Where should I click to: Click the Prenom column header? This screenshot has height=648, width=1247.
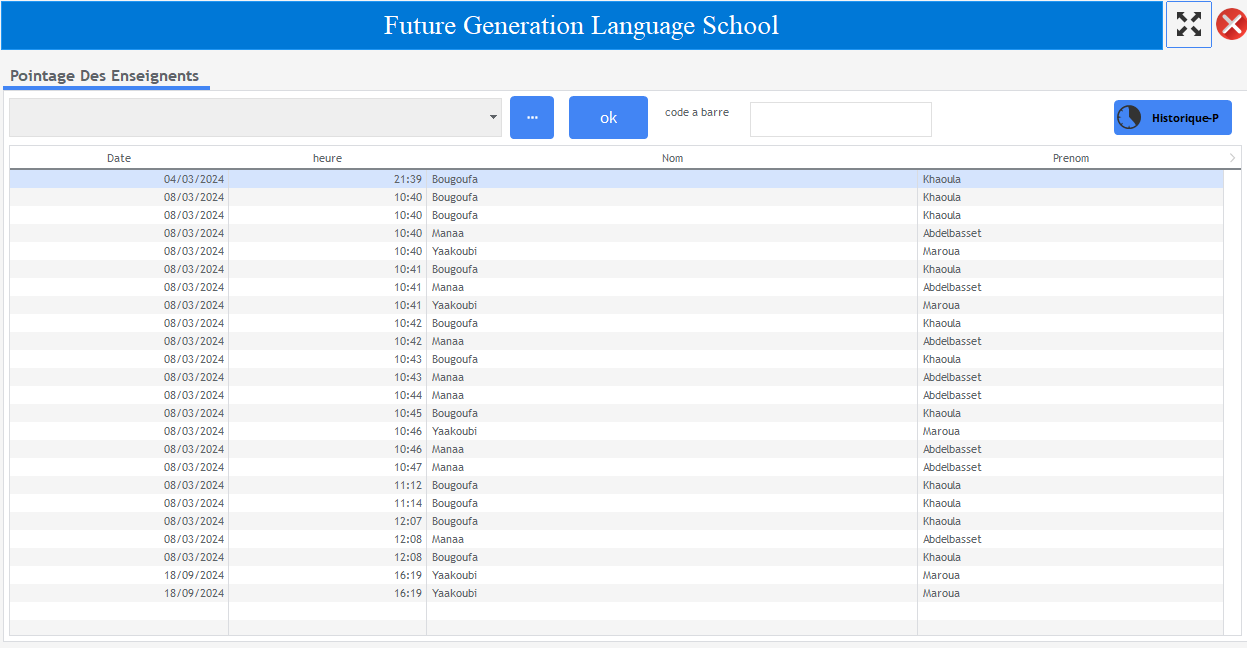(1070, 158)
